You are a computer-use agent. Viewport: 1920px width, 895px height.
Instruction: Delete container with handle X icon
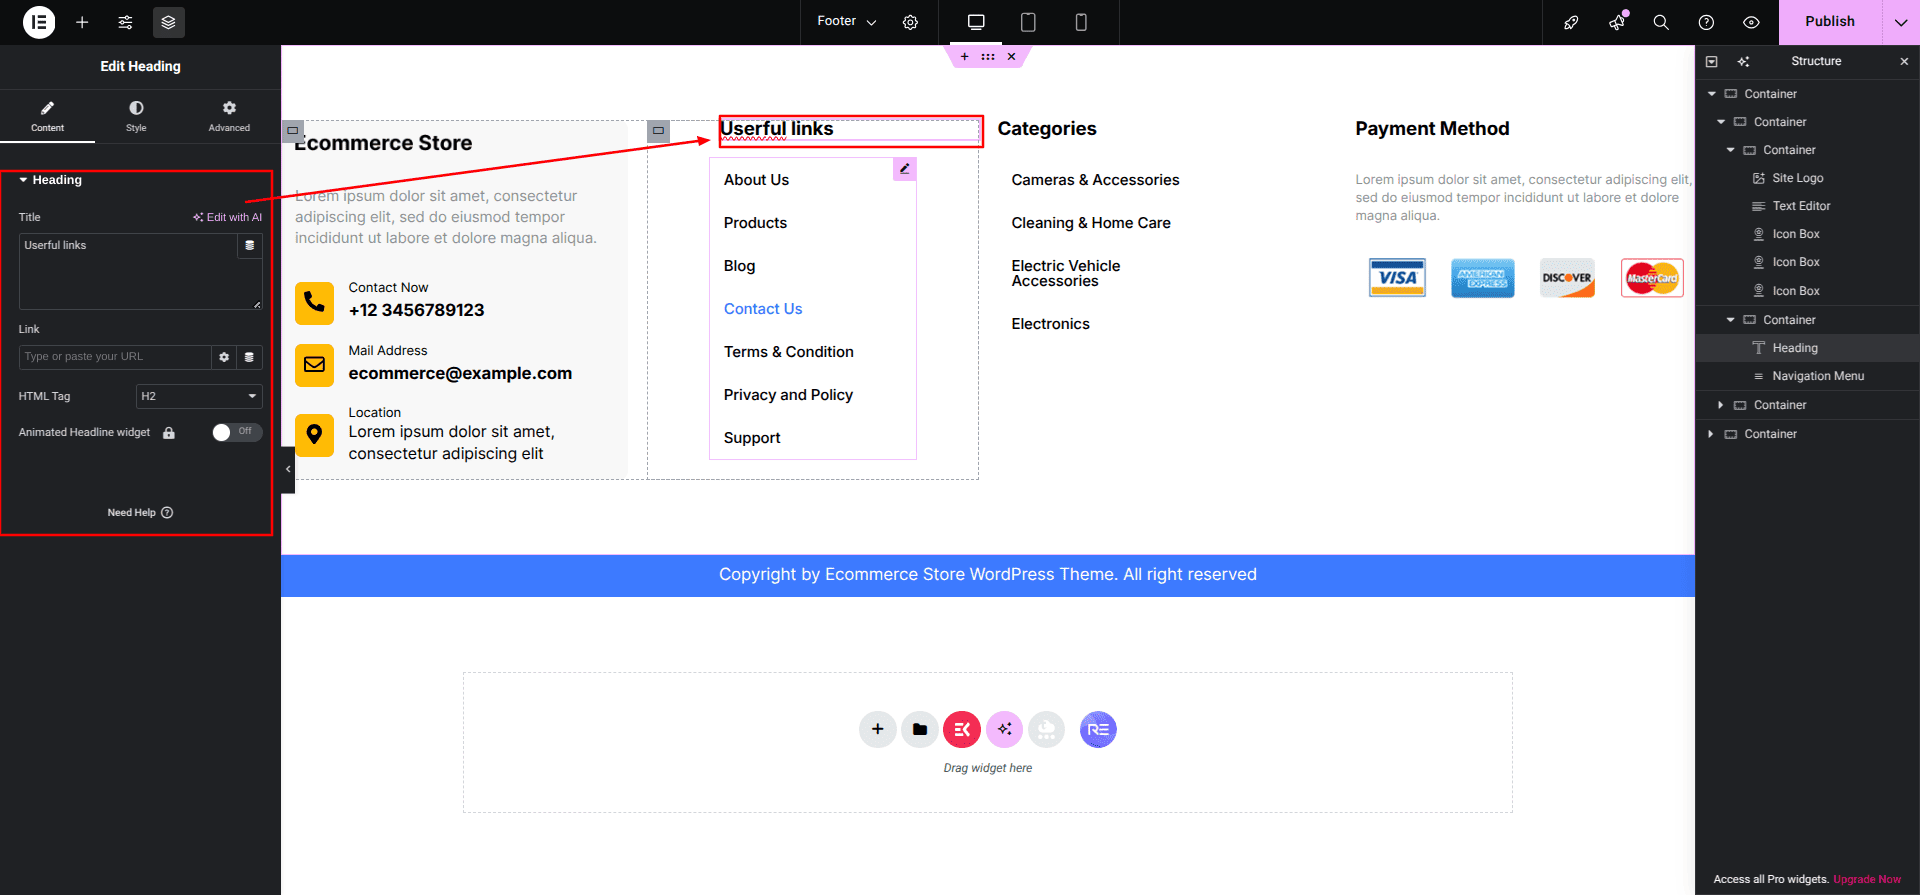click(1011, 57)
